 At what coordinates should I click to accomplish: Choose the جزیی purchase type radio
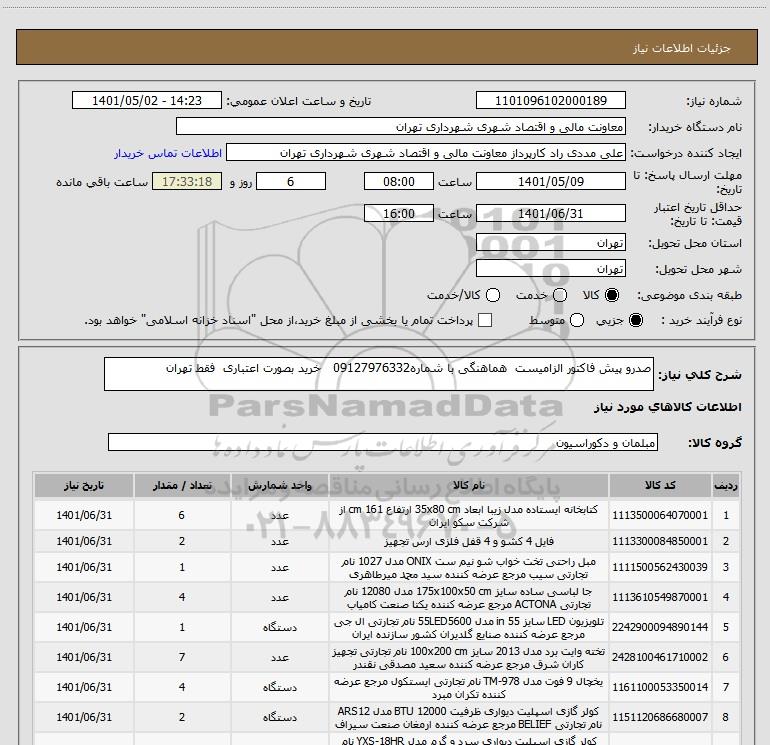[x=635, y=320]
